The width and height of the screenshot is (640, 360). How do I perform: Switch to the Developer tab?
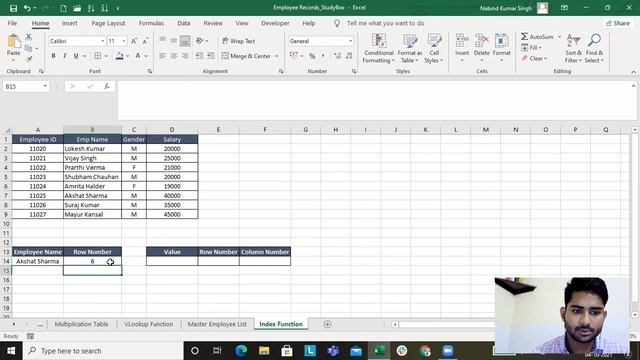pos(275,23)
